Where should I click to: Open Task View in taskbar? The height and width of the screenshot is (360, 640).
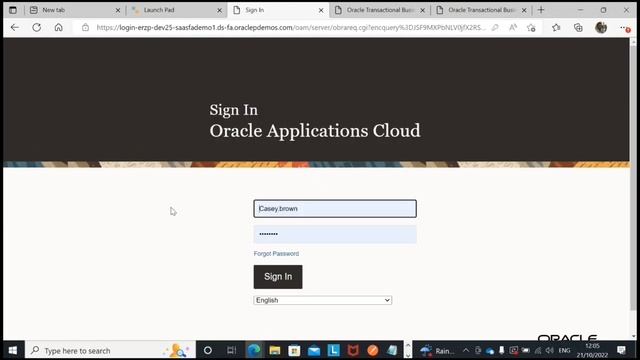coord(231,350)
